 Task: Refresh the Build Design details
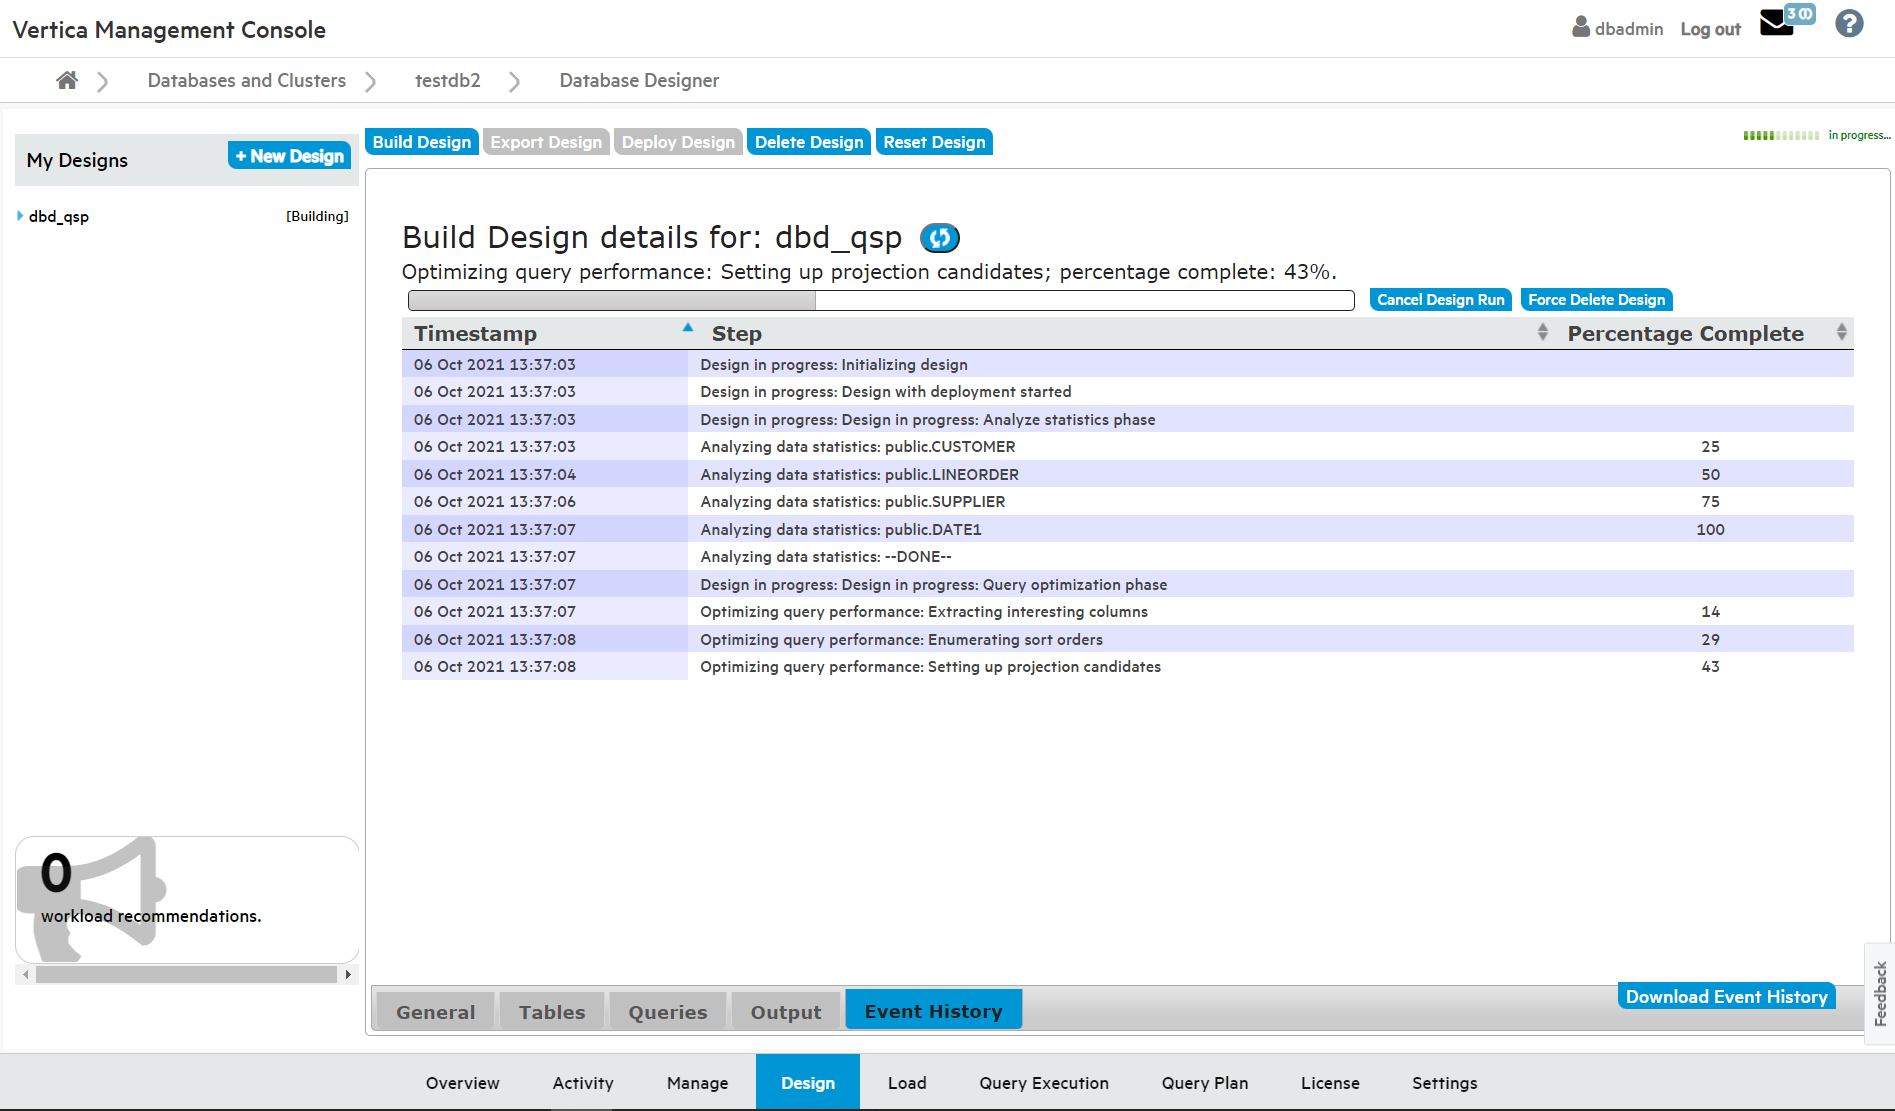pyautogui.click(x=939, y=238)
